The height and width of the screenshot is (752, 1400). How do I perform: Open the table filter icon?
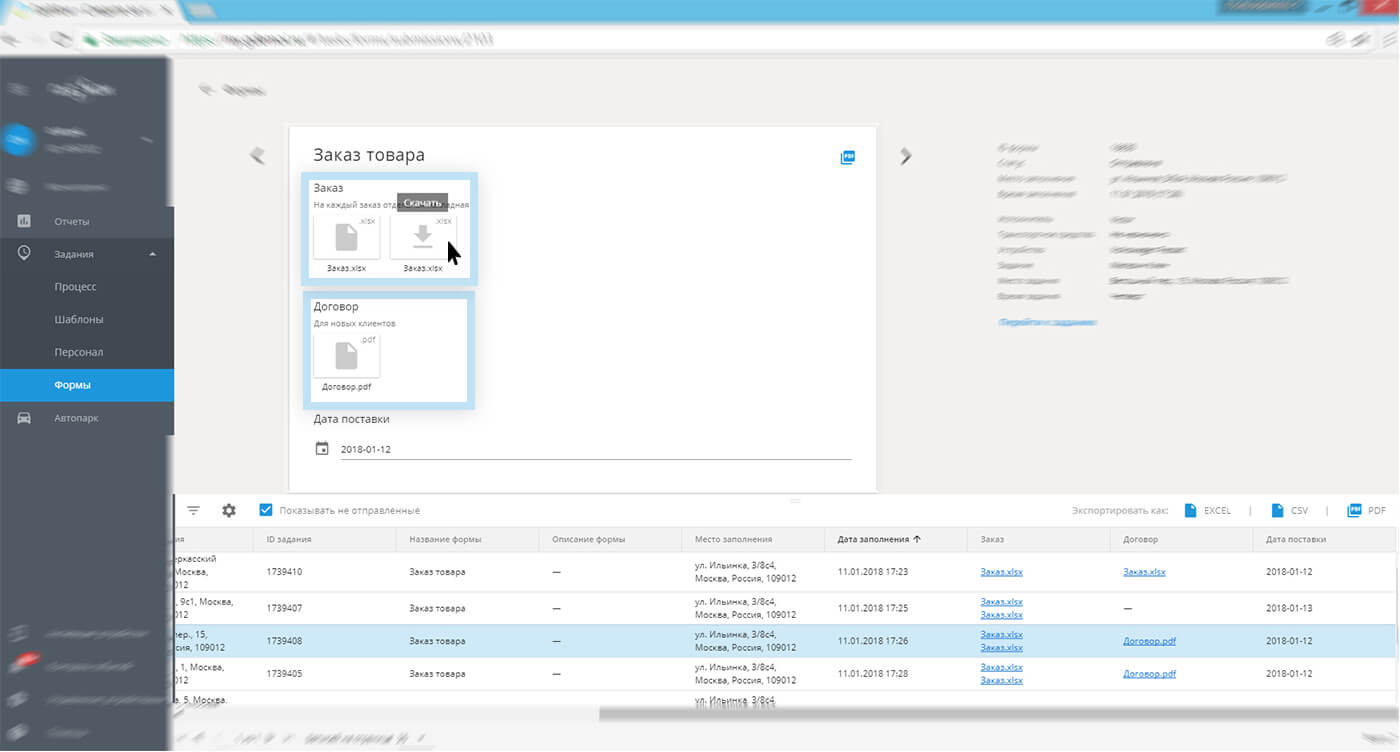point(193,510)
